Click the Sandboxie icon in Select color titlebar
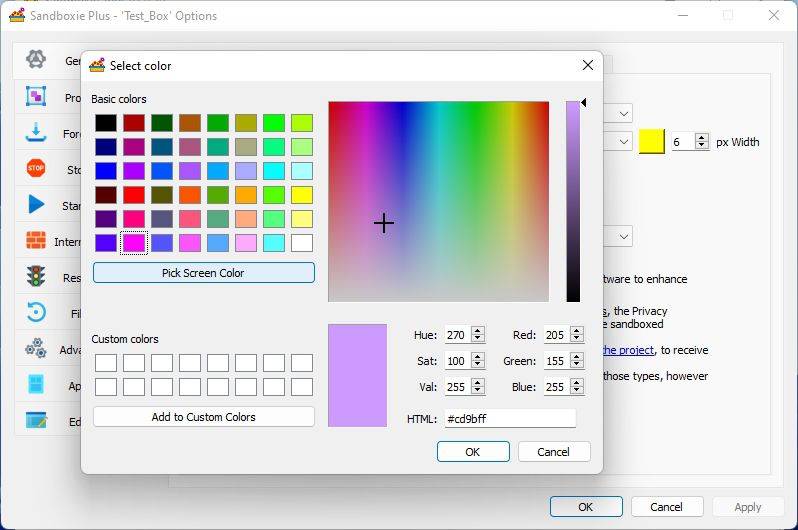This screenshot has height=530, width=798. point(97,65)
